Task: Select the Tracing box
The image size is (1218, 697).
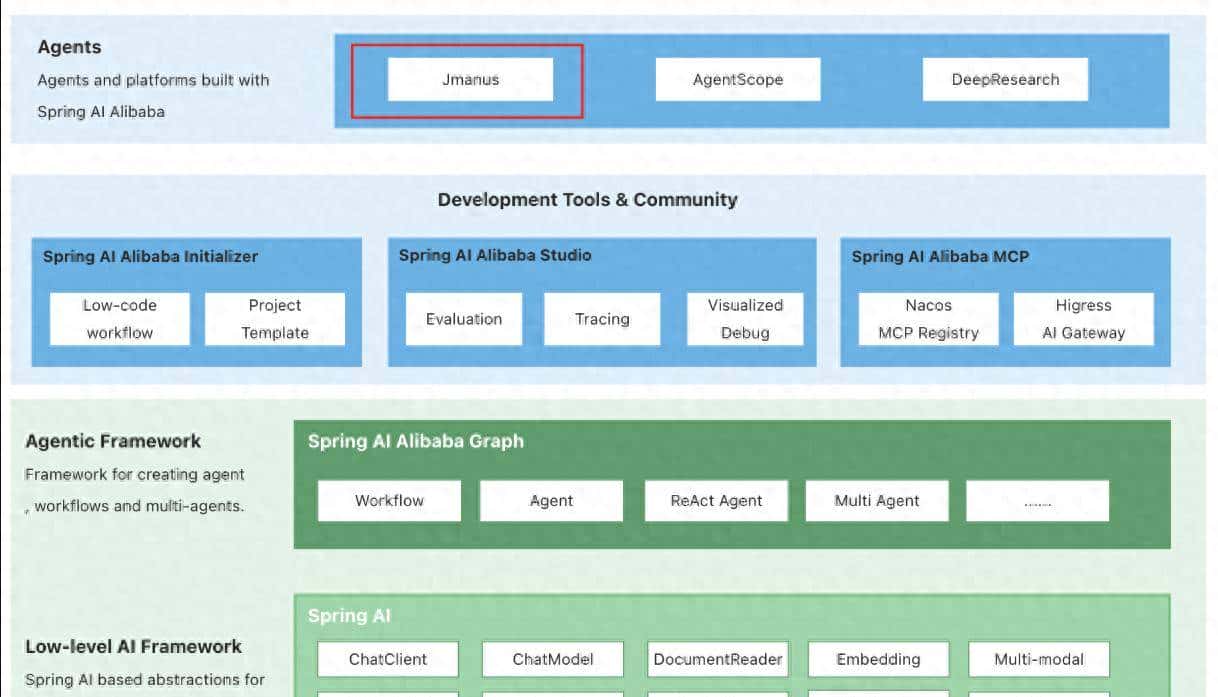Action: pyautogui.click(x=602, y=319)
